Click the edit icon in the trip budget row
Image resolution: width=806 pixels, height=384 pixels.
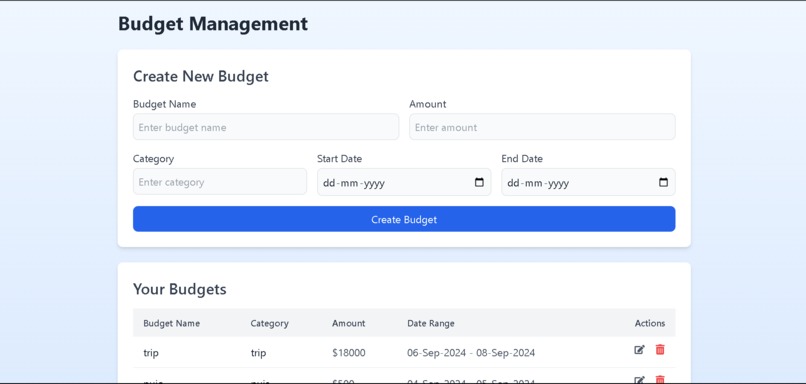(x=639, y=350)
